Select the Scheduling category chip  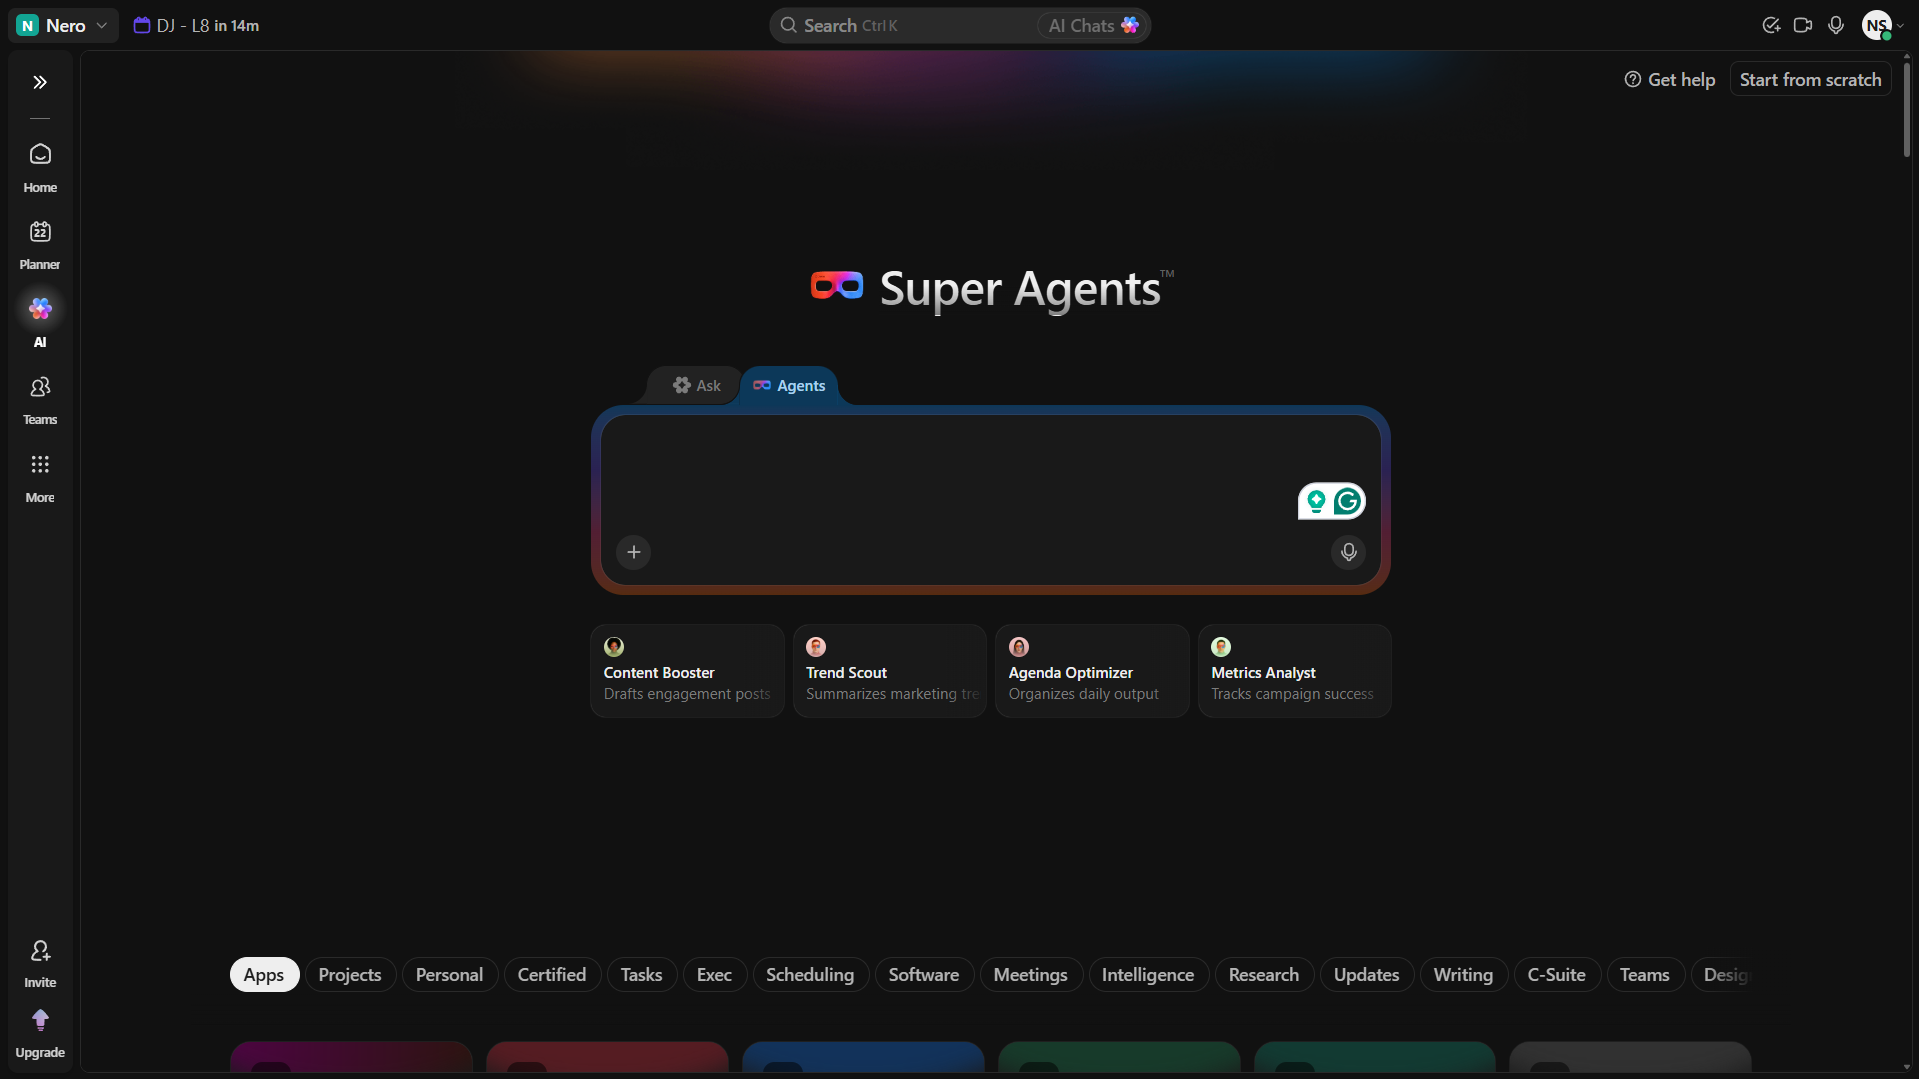810,975
